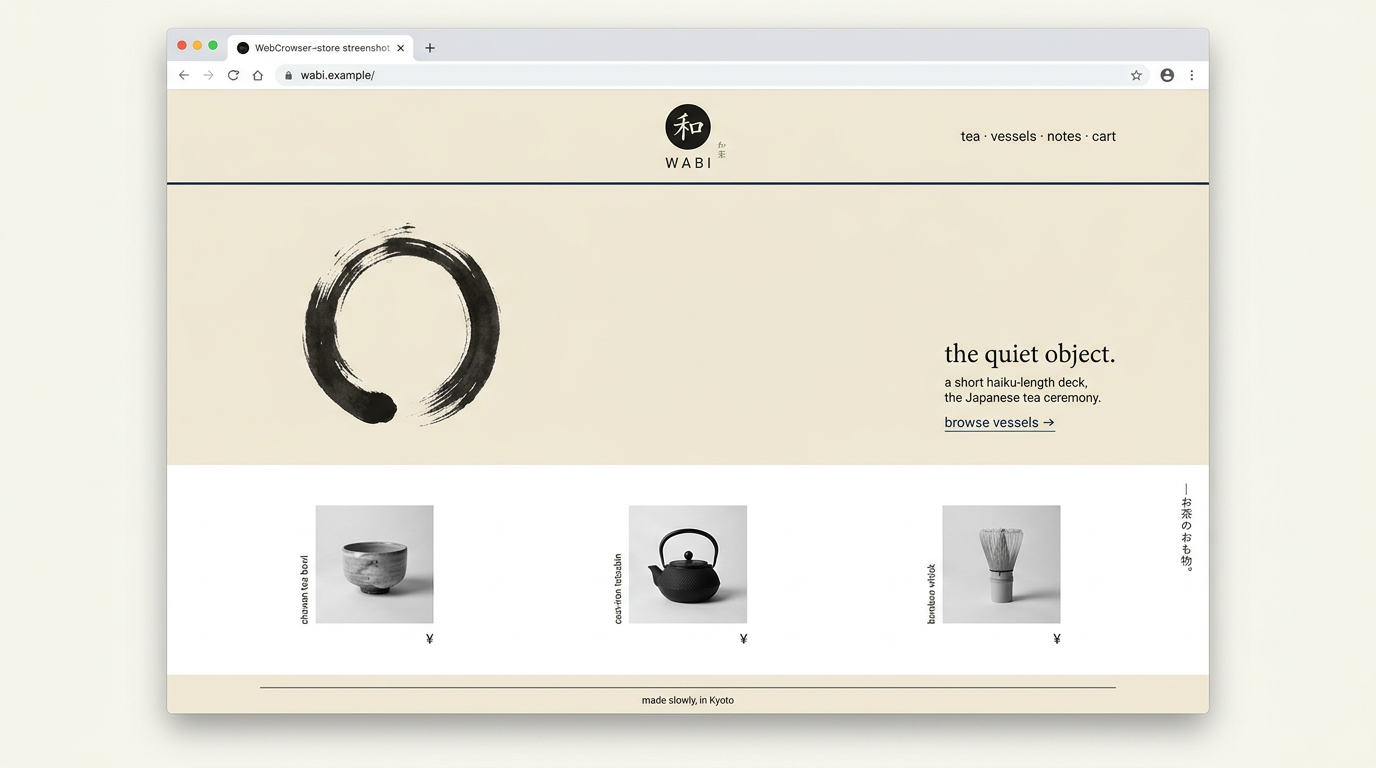Click the enso brush circle artwork

(400, 325)
